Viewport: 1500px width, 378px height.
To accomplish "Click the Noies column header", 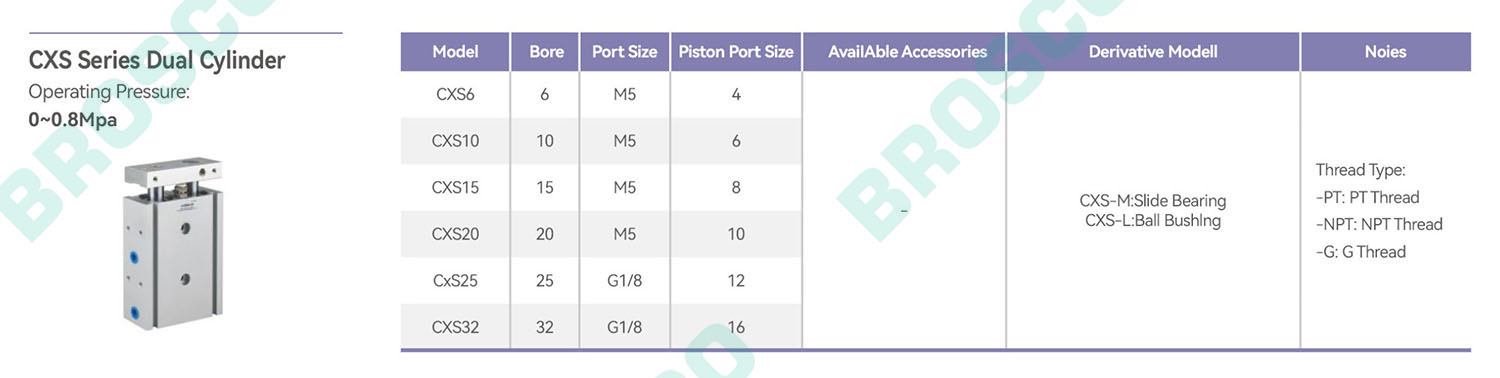I will (1385, 52).
